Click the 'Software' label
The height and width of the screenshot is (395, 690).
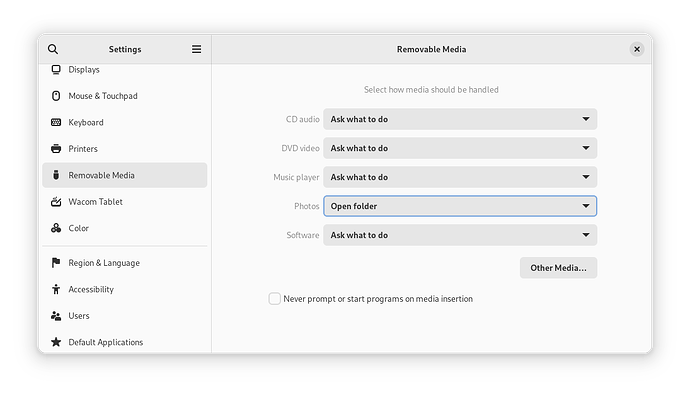tap(303, 235)
